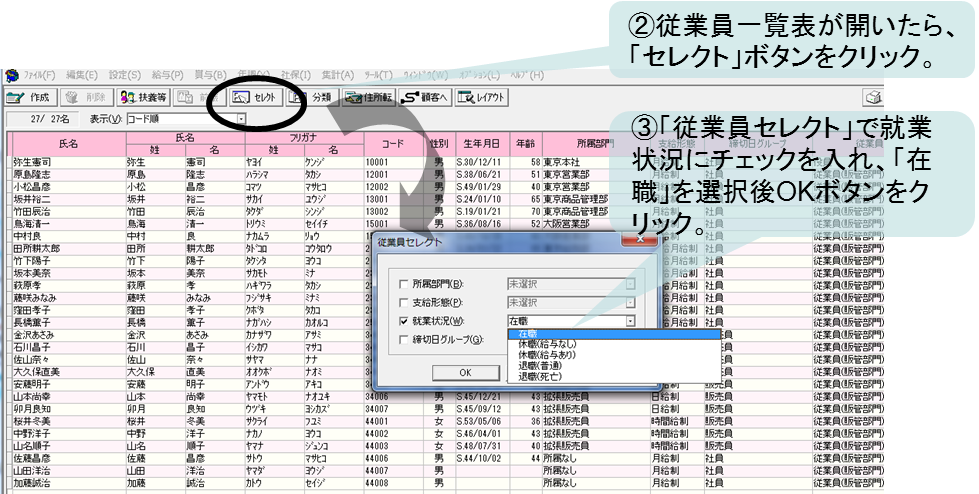Click the フリガナ column header

coord(304,137)
